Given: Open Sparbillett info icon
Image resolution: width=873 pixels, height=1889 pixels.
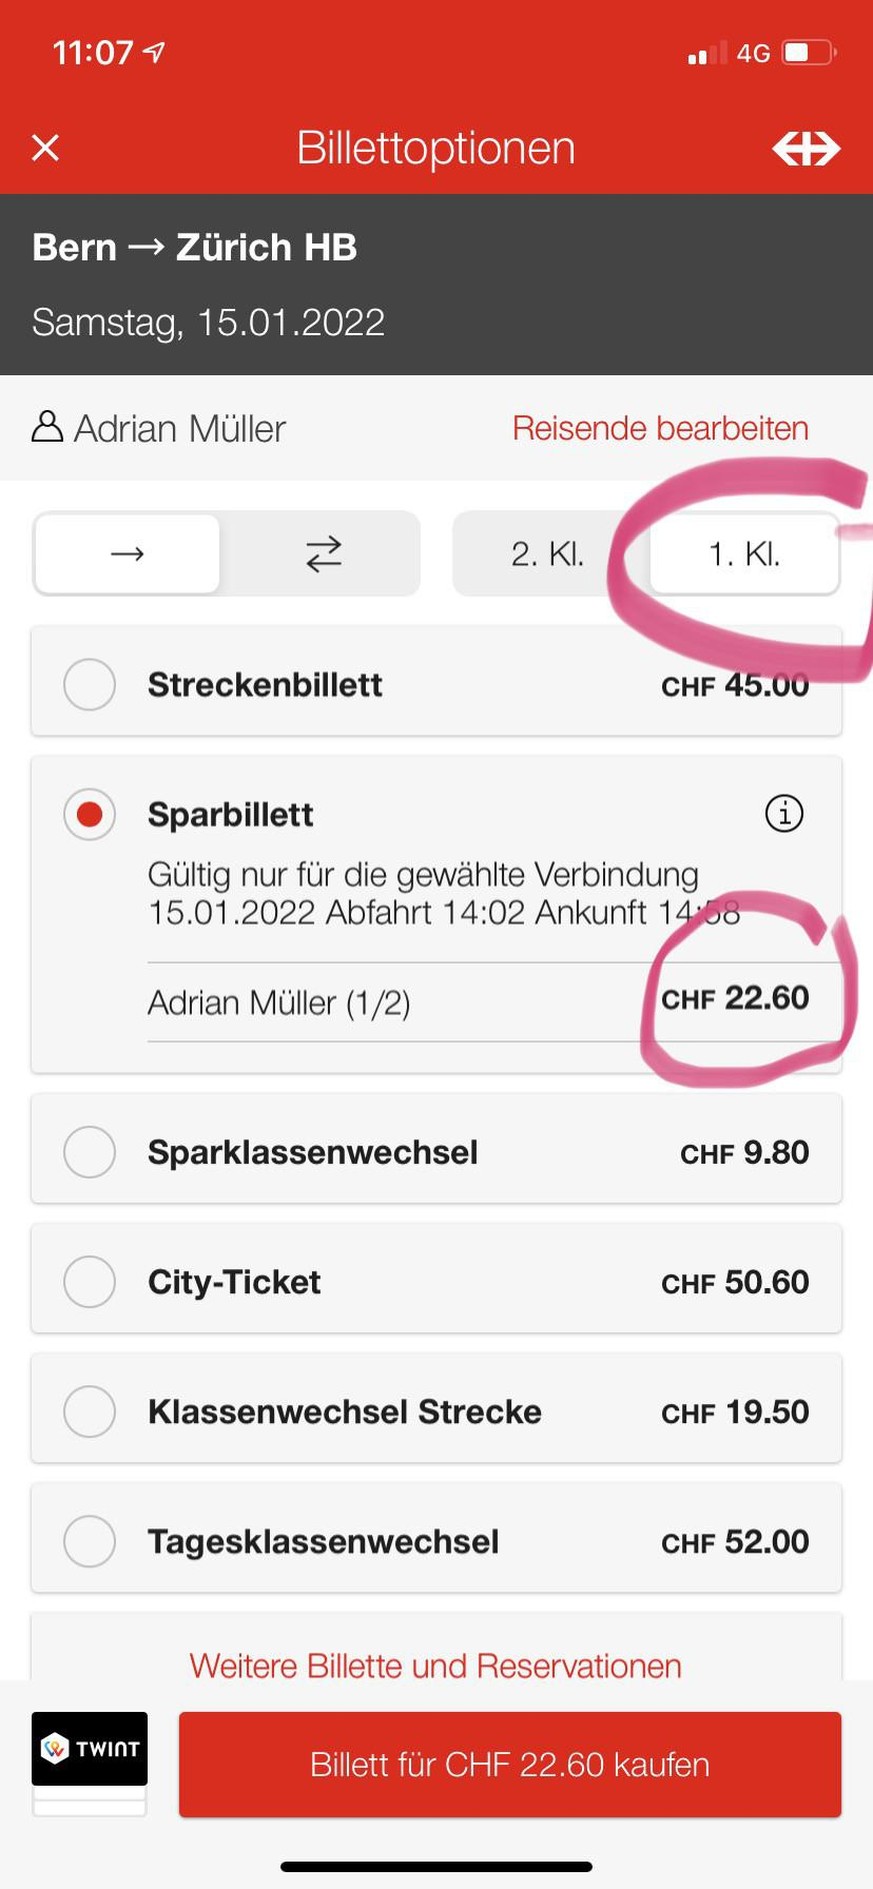Looking at the screenshot, I should pos(784,814).
